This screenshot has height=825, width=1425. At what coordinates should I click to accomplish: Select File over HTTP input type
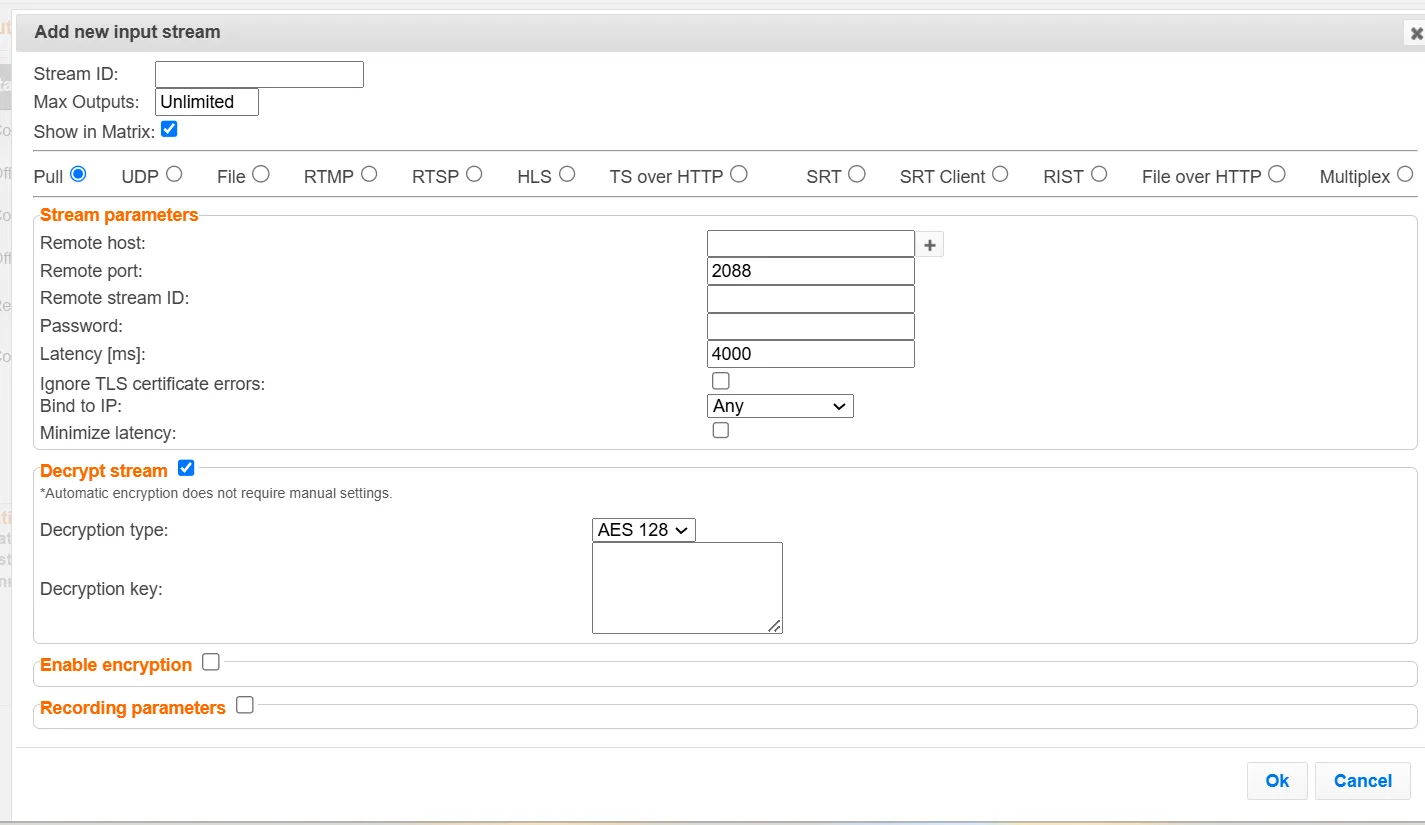(1277, 174)
